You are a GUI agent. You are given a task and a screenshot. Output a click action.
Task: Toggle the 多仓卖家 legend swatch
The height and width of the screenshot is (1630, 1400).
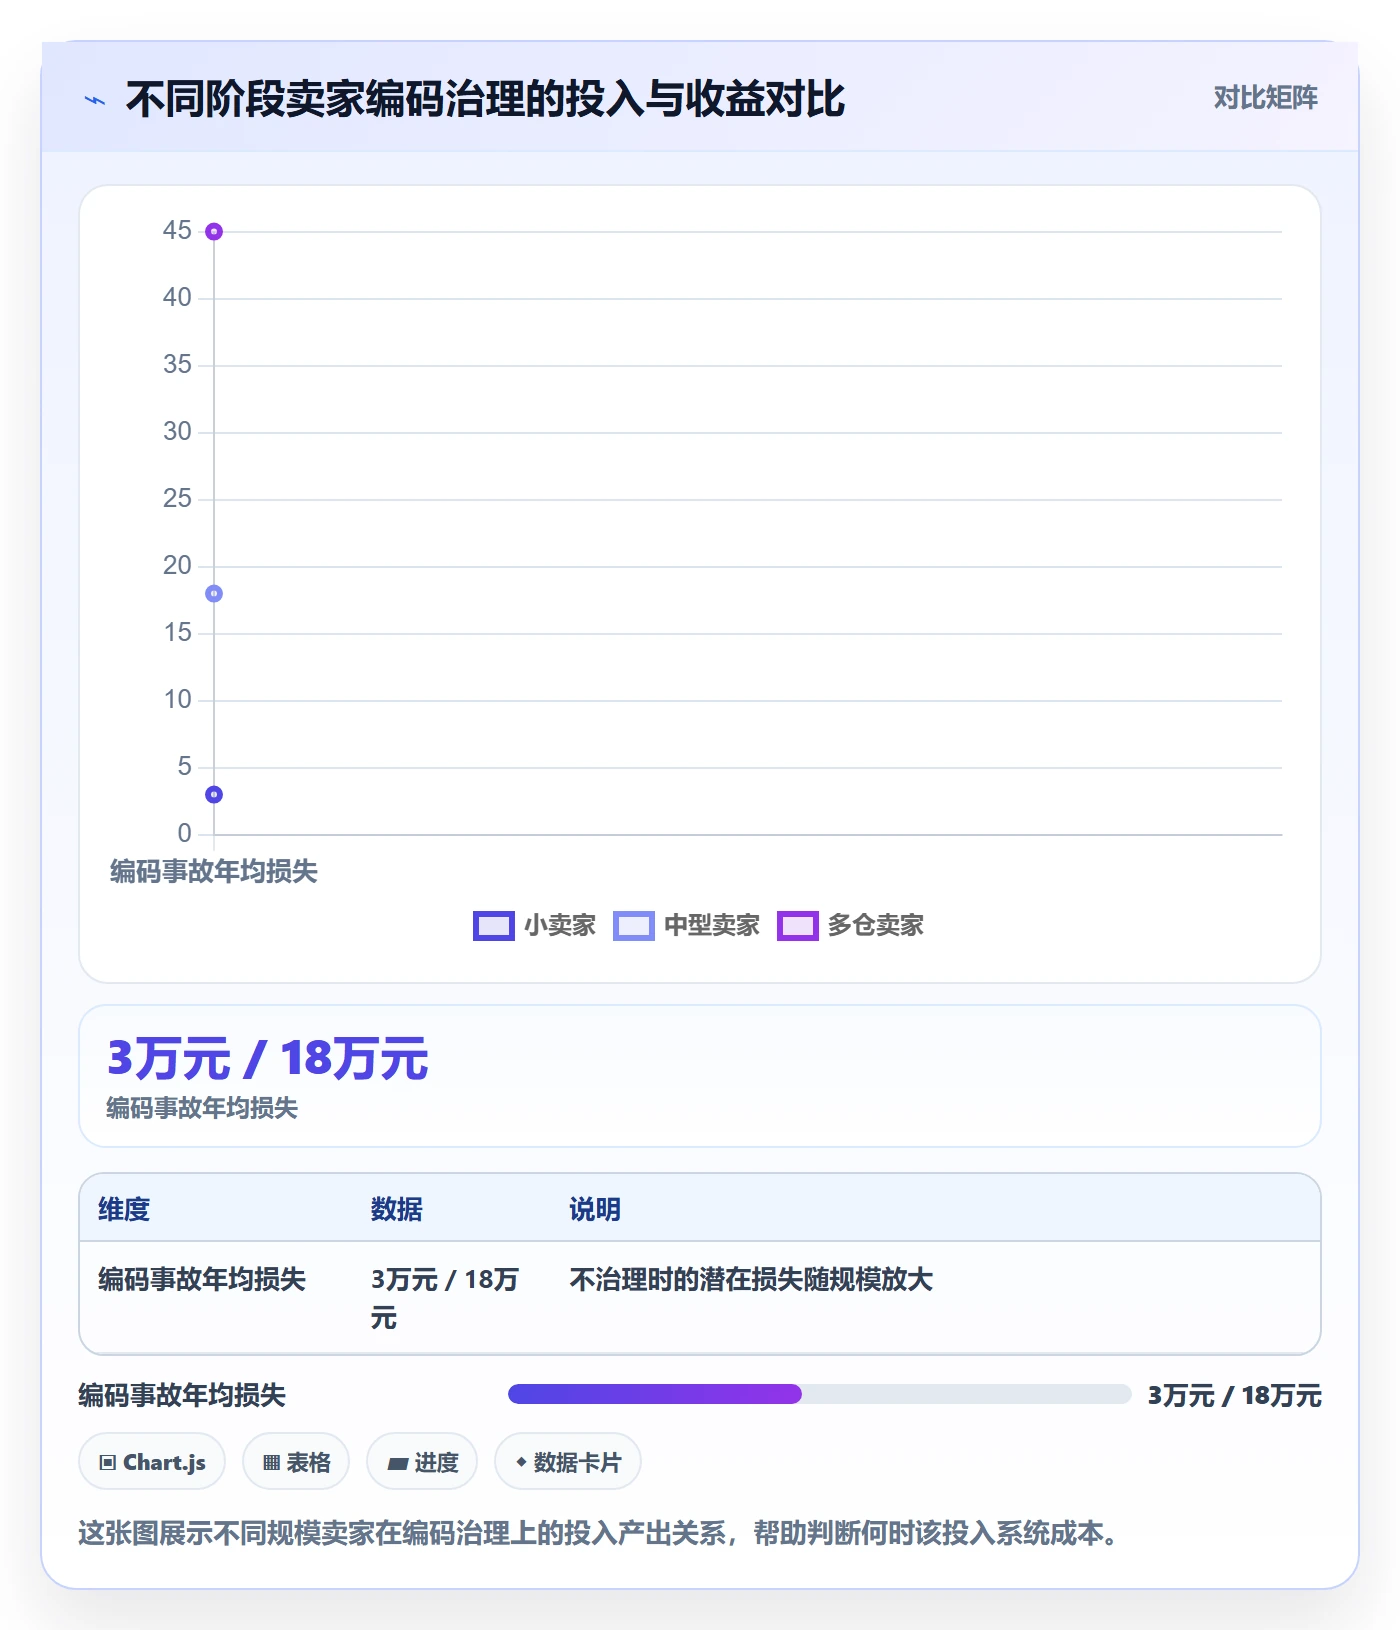click(797, 926)
